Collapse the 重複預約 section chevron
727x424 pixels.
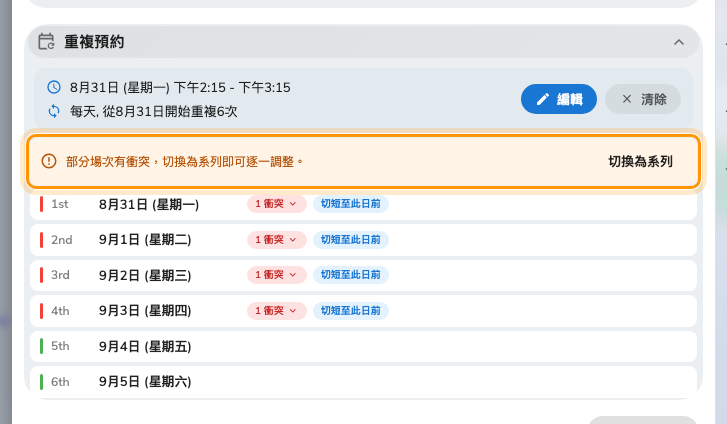(679, 42)
